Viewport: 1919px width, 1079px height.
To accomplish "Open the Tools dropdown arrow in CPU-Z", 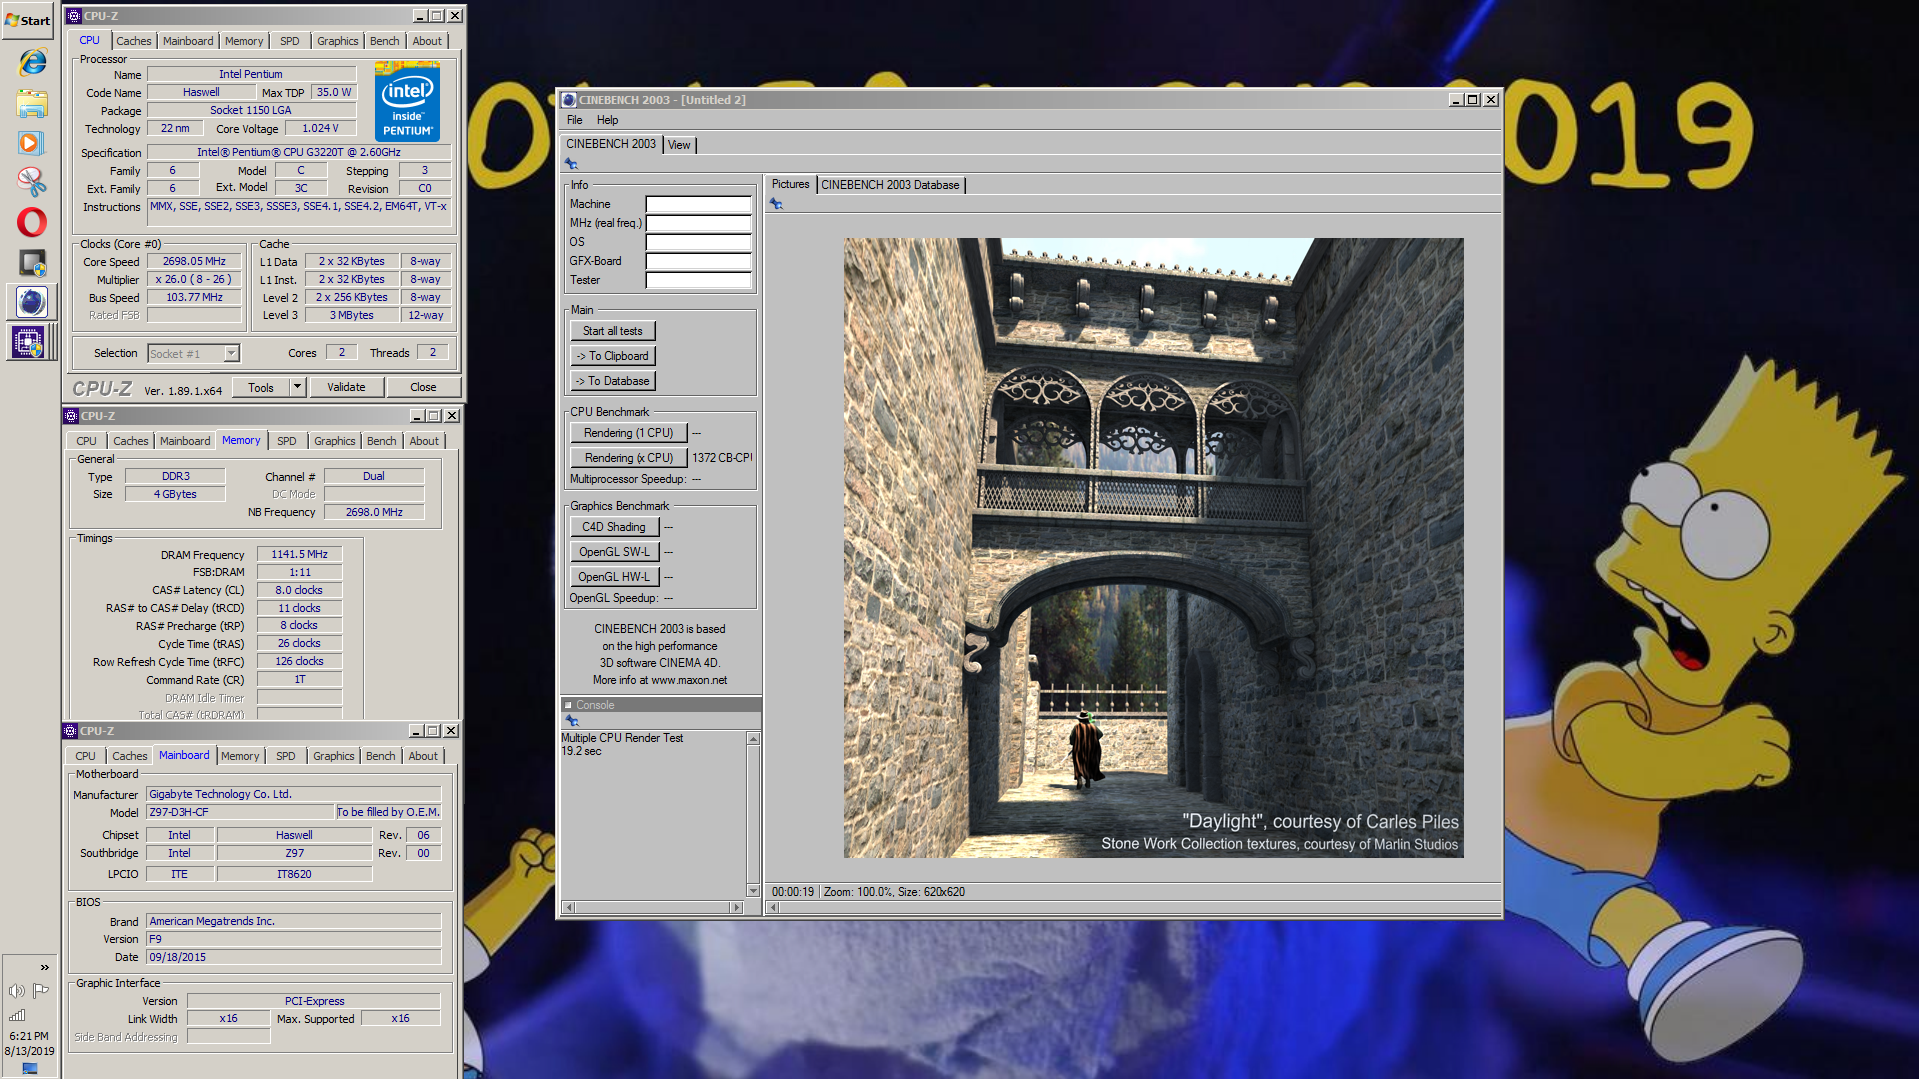I will point(297,387).
